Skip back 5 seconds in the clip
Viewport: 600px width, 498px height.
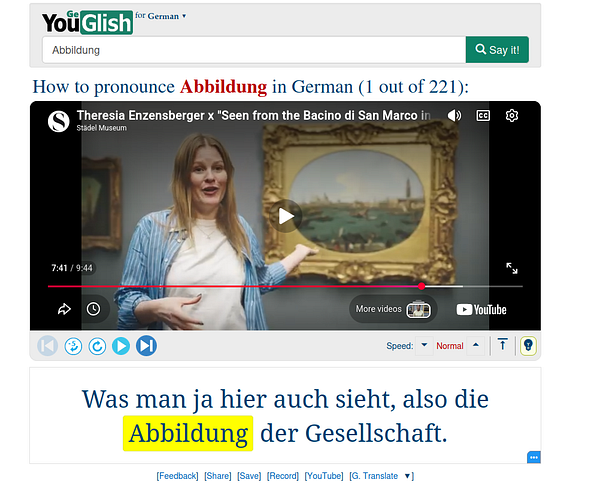coord(73,346)
